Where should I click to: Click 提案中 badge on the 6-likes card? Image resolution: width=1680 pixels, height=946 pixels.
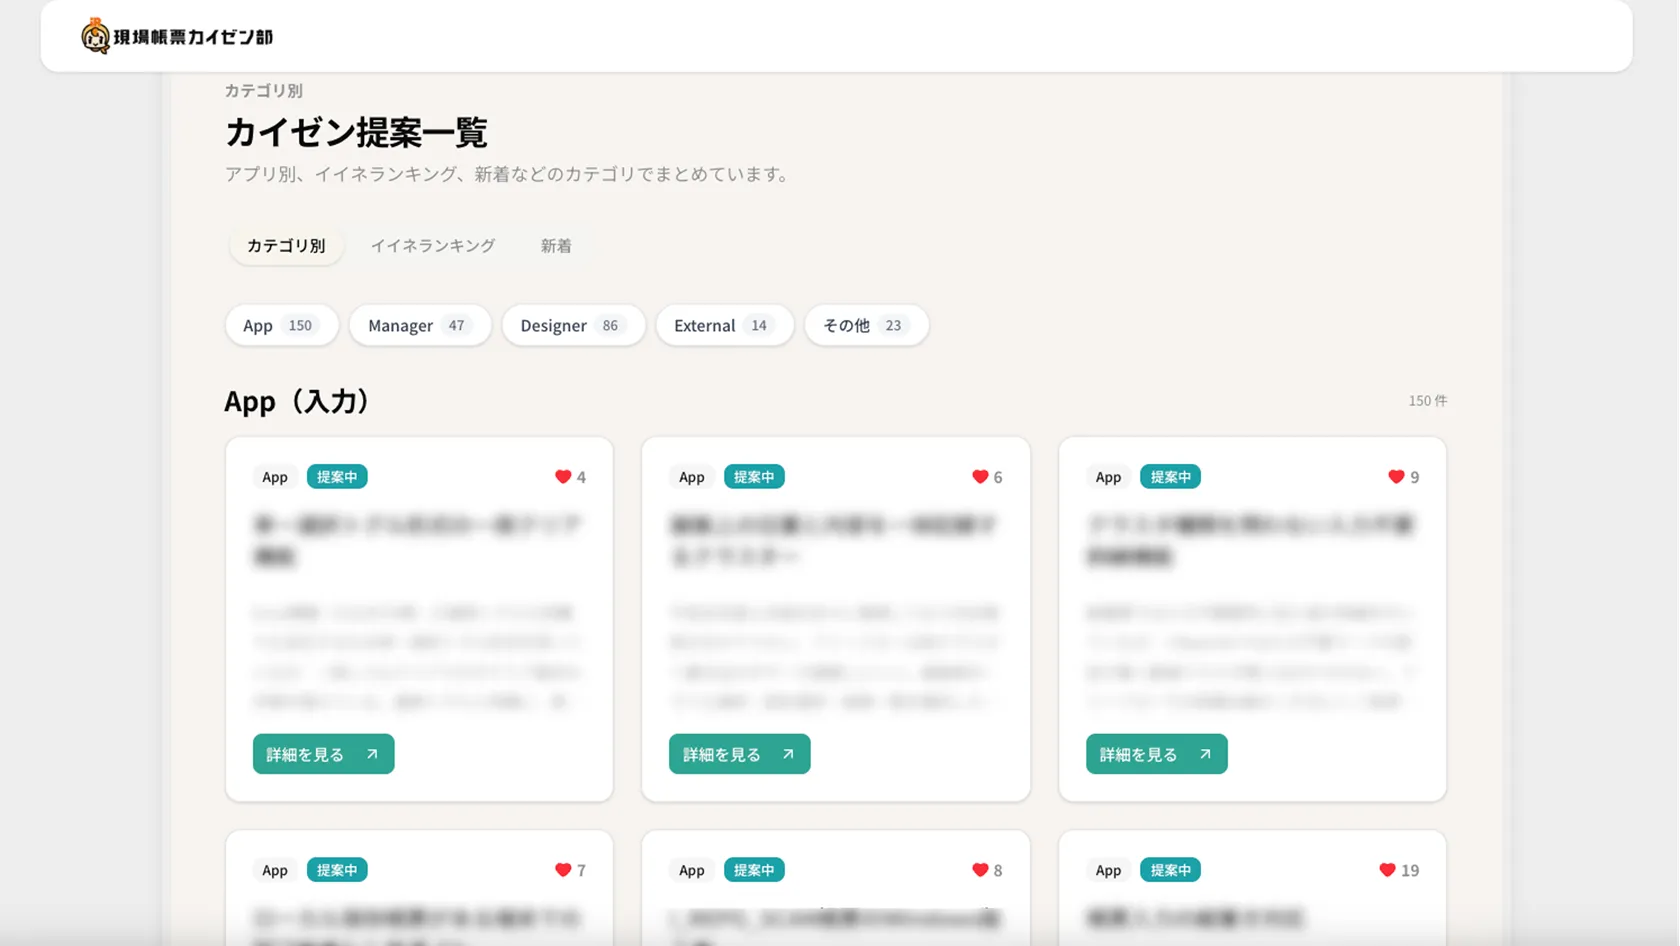pos(754,477)
